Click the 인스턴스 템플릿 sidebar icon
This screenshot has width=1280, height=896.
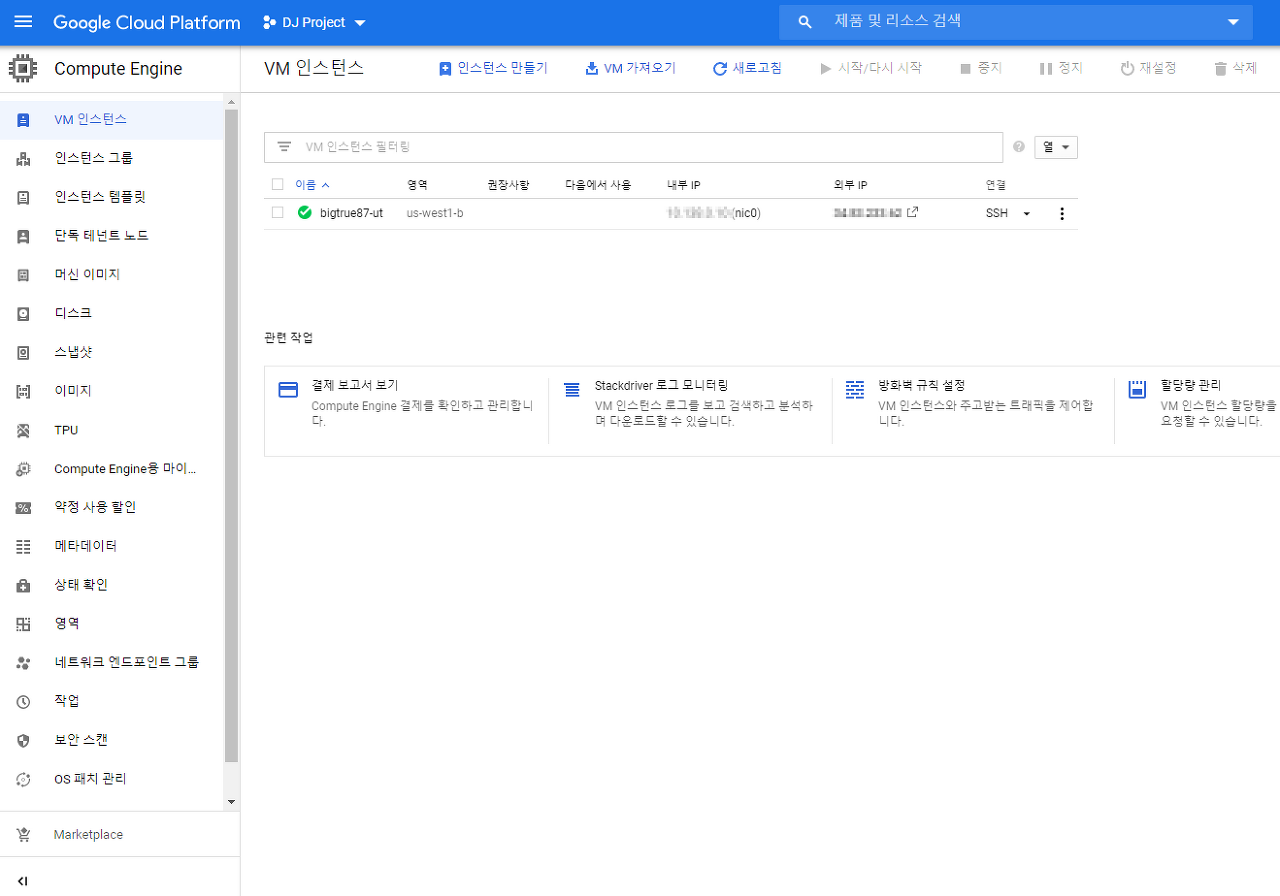[x=23, y=198]
